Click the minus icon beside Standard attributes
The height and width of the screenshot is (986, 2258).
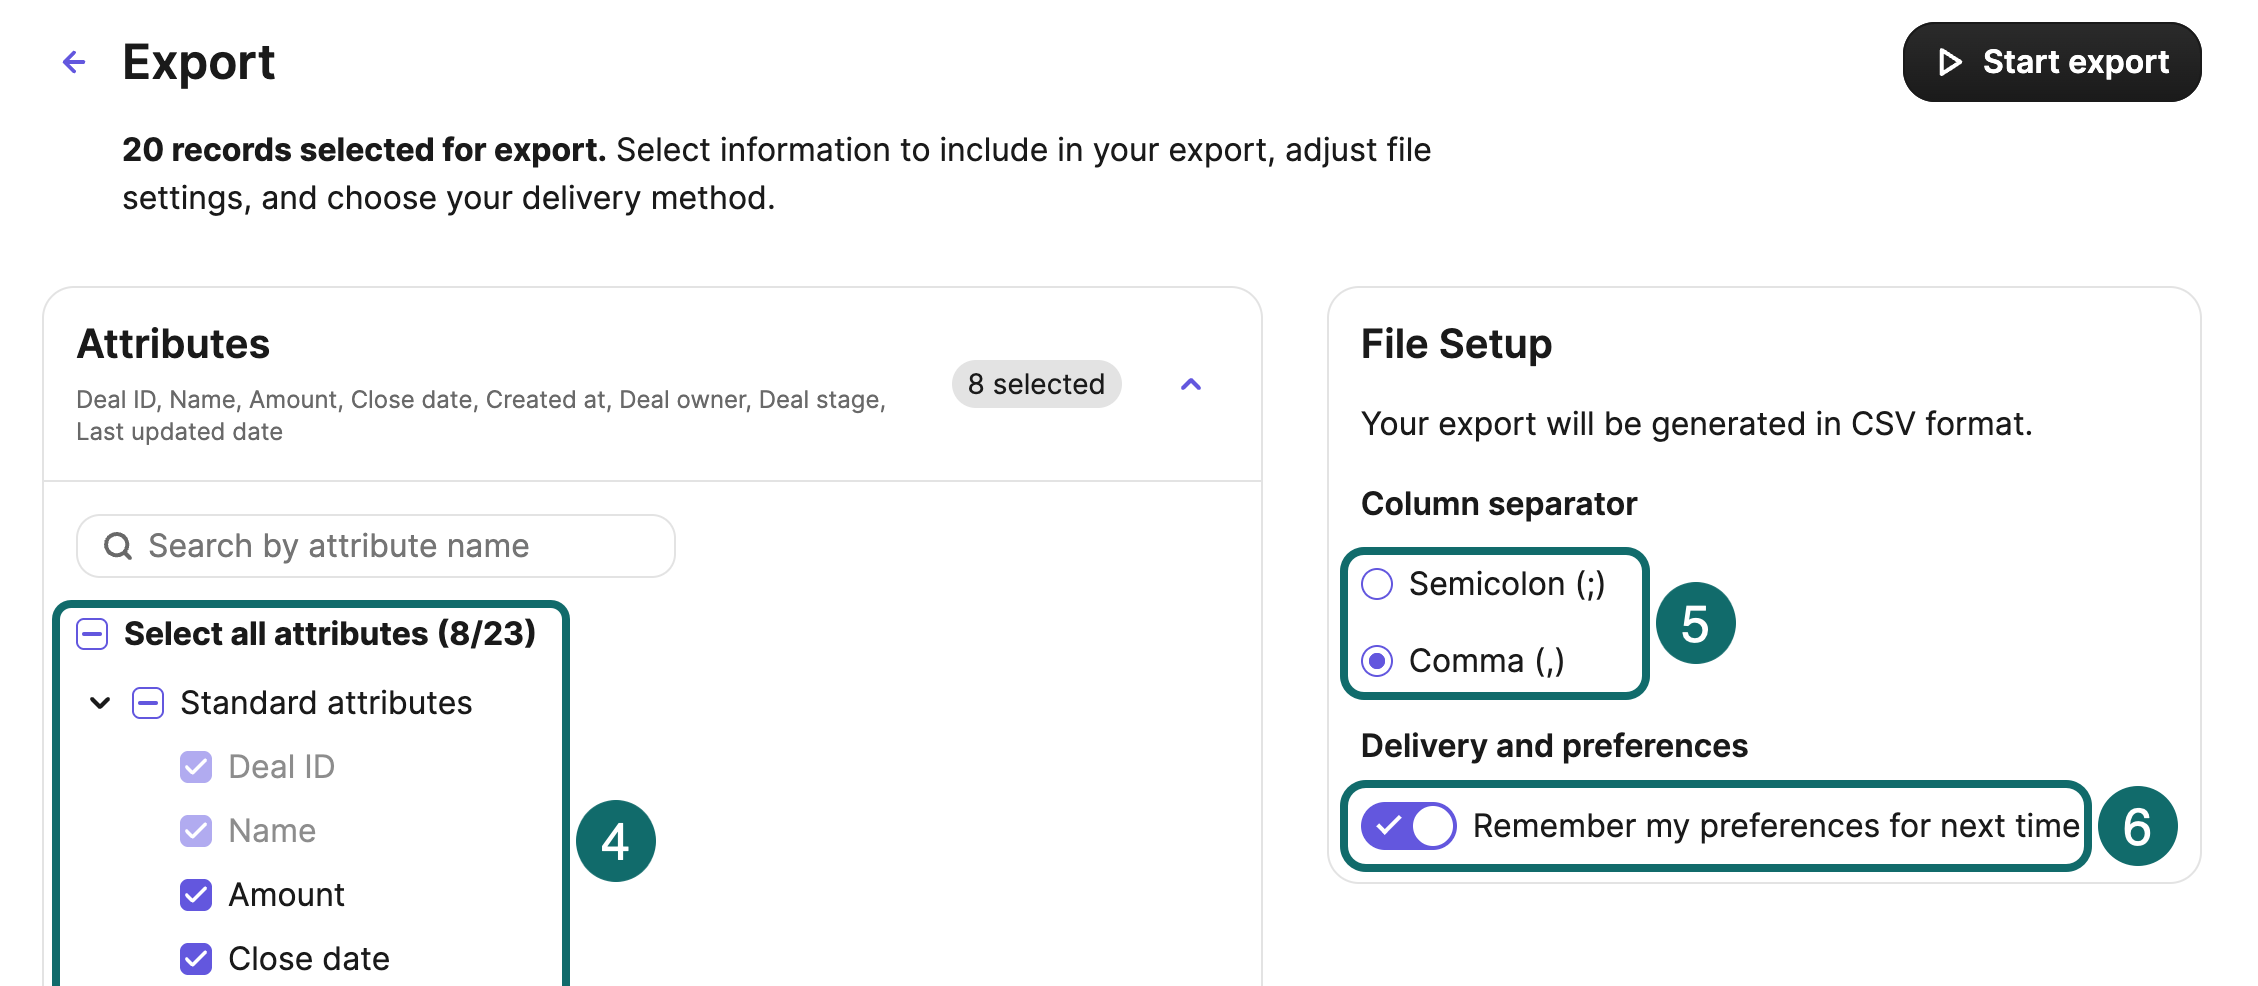point(148,702)
